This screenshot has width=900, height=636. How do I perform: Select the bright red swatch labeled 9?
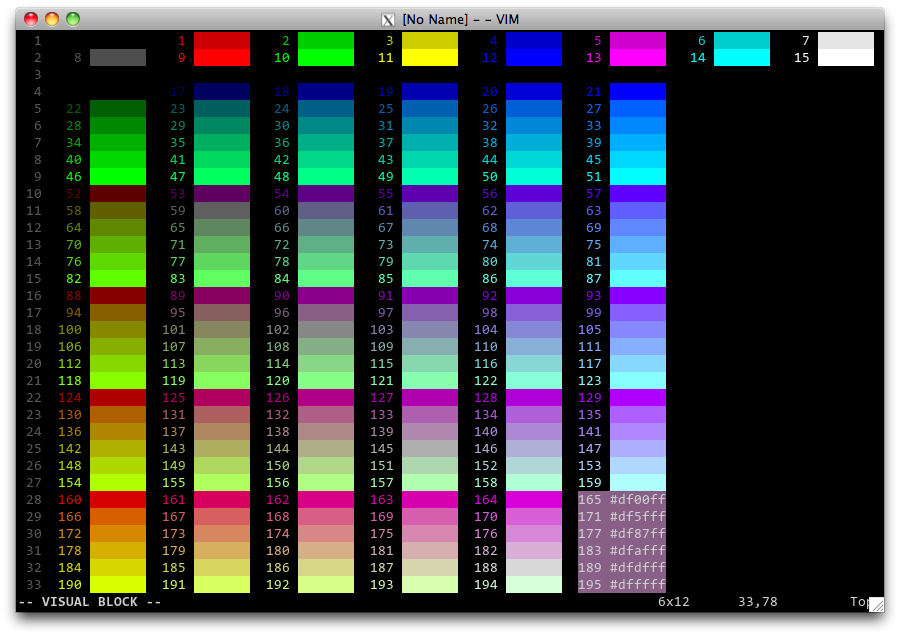222,58
